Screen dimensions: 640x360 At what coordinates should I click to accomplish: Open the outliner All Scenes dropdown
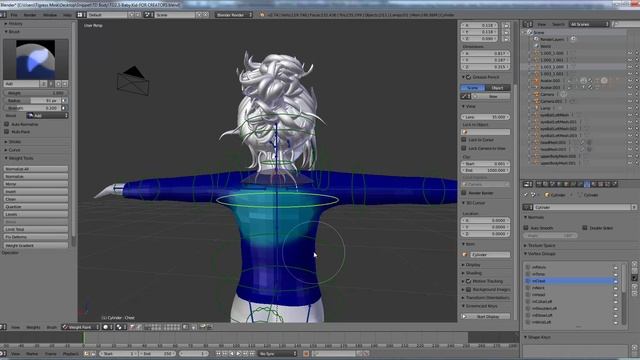click(x=589, y=24)
